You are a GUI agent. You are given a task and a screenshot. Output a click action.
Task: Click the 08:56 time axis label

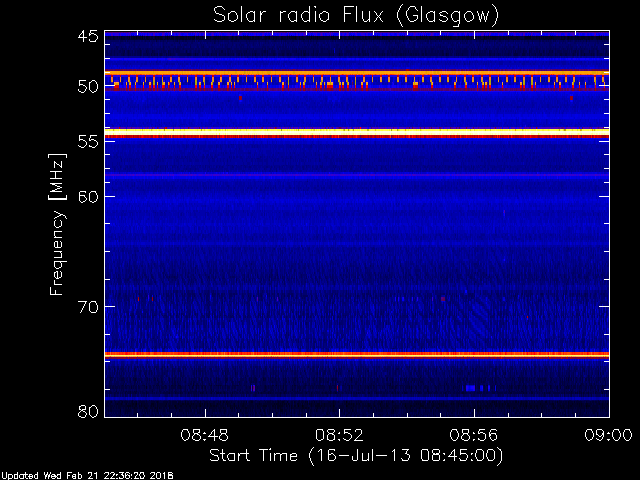[474, 436]
